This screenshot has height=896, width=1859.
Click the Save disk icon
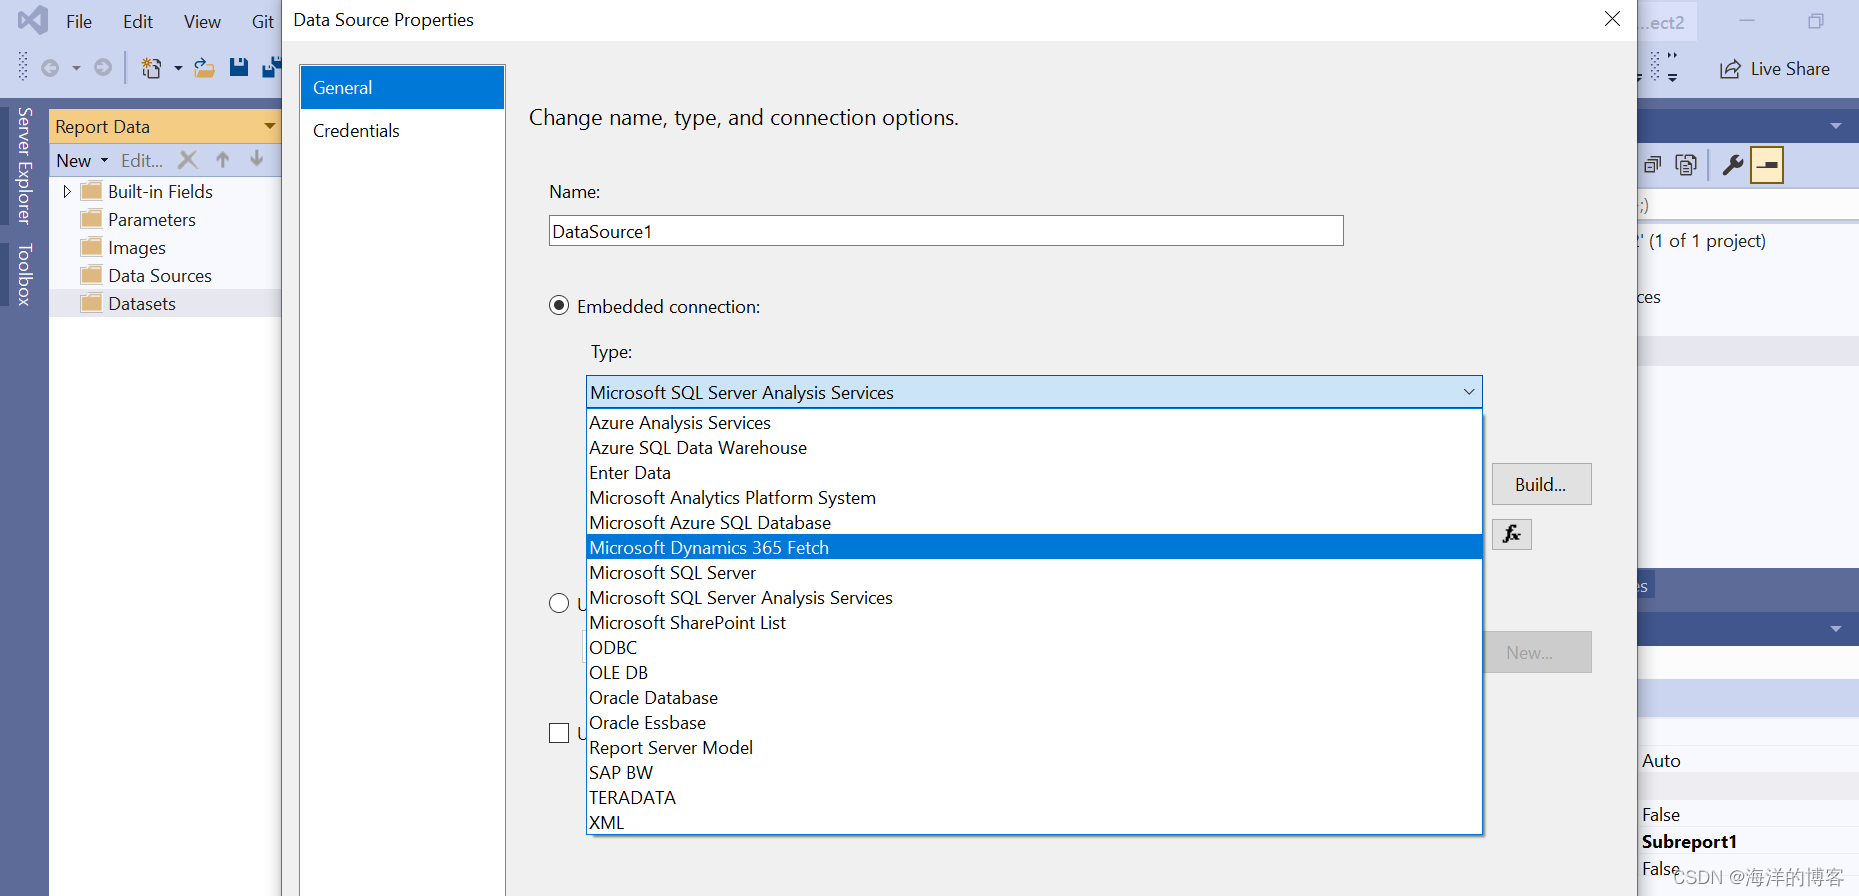[x=239, y=67]
